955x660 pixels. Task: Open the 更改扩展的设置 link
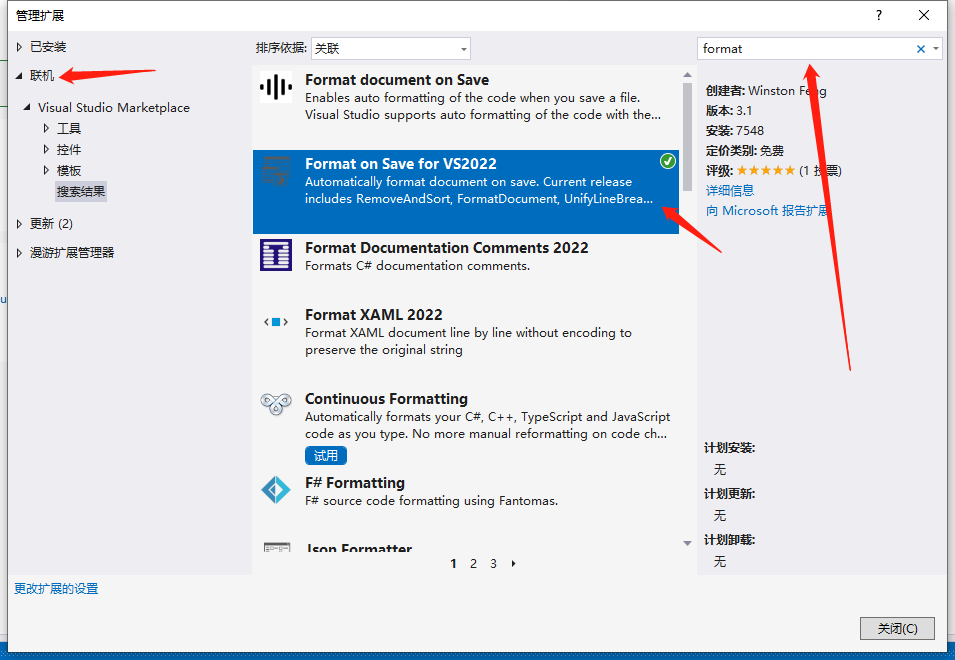(56, 589)
